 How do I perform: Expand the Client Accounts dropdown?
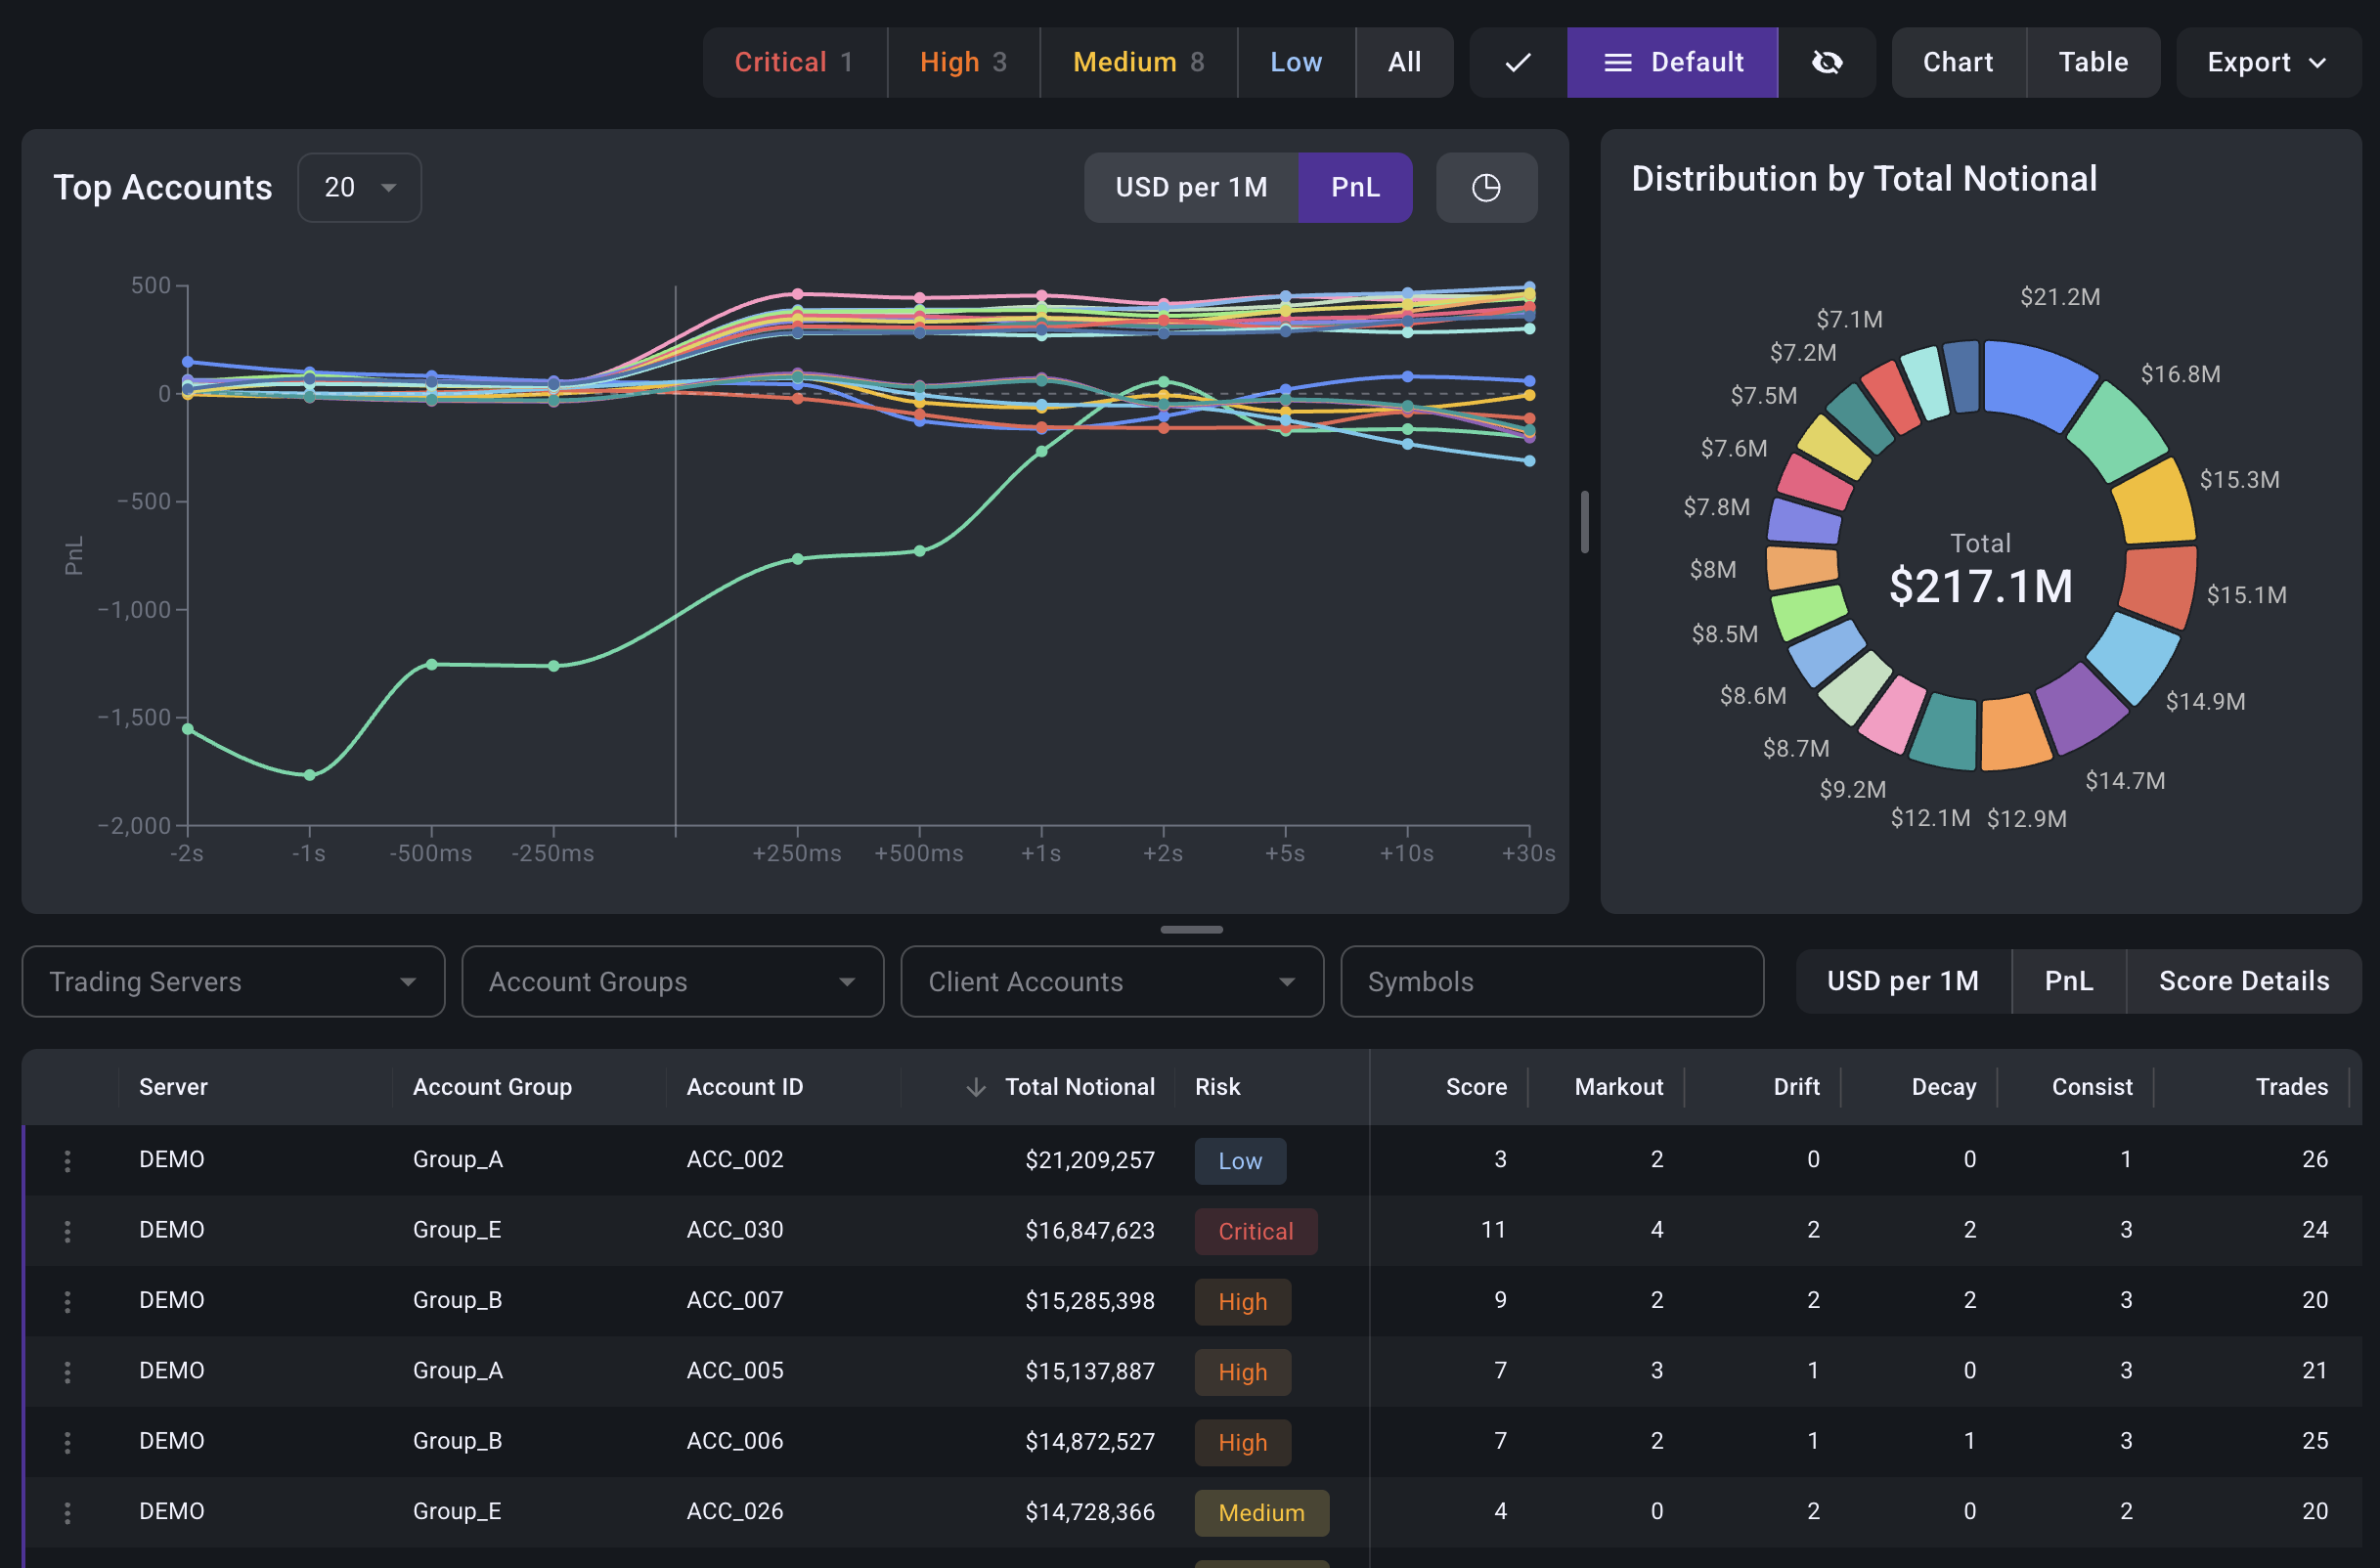[x=1112, y=981]
